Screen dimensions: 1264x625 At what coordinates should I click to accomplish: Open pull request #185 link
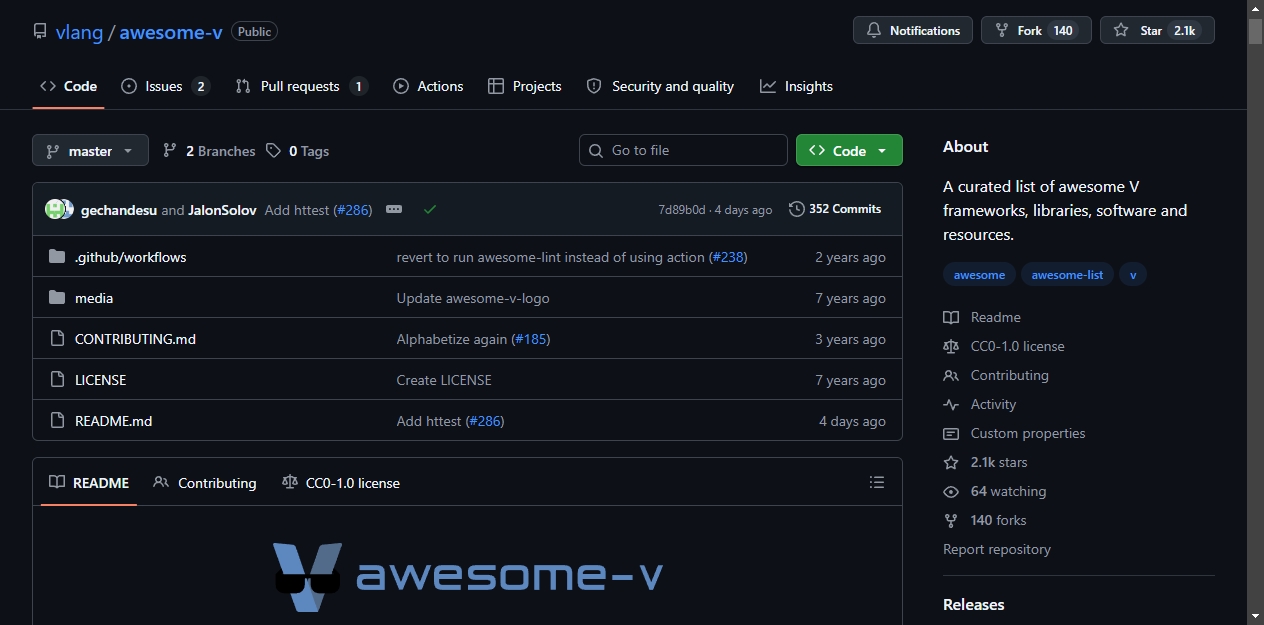tap(532, 339)
